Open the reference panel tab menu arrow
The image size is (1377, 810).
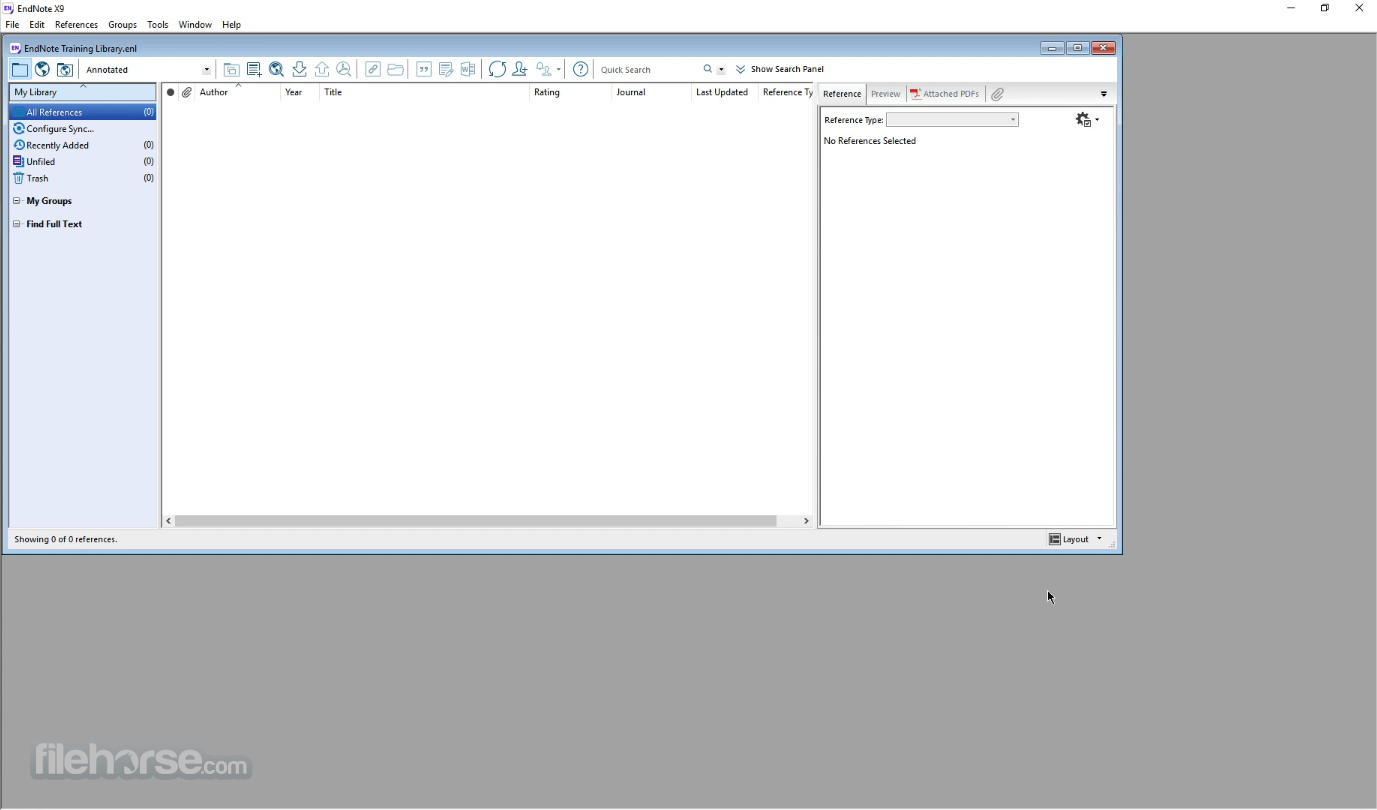tap(1104, 94)
